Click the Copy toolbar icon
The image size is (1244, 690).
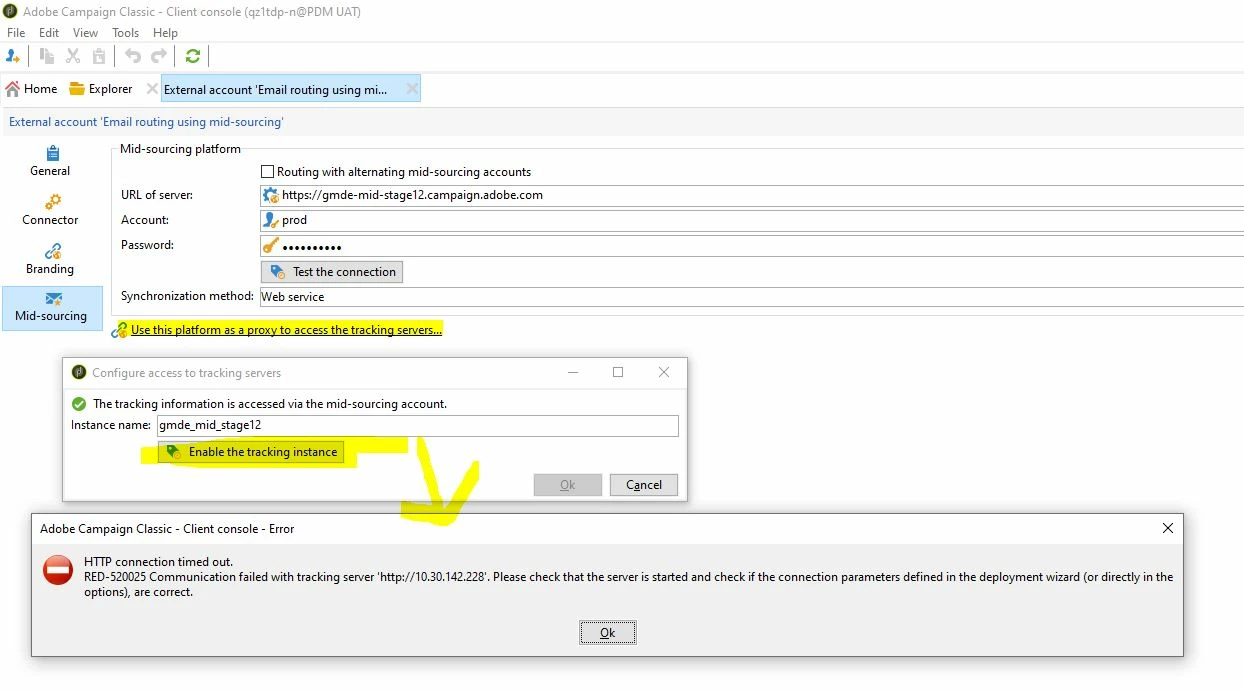pyautogui.click(x=47, y=57)
